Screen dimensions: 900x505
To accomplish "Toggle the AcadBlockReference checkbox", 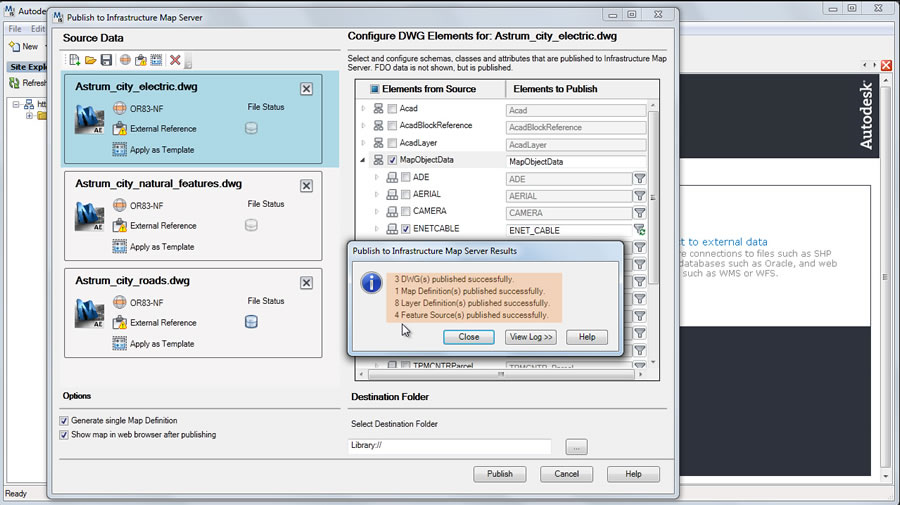I will [392, 126].
